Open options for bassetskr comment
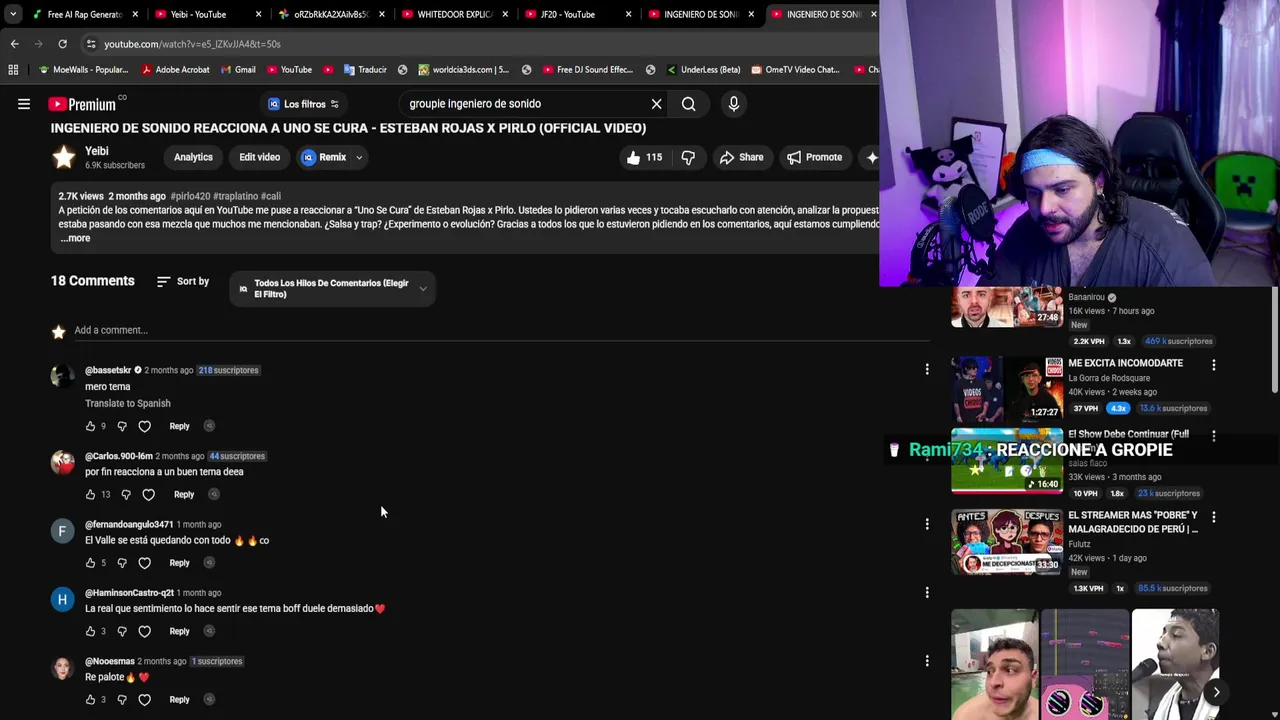 point(927,370)
